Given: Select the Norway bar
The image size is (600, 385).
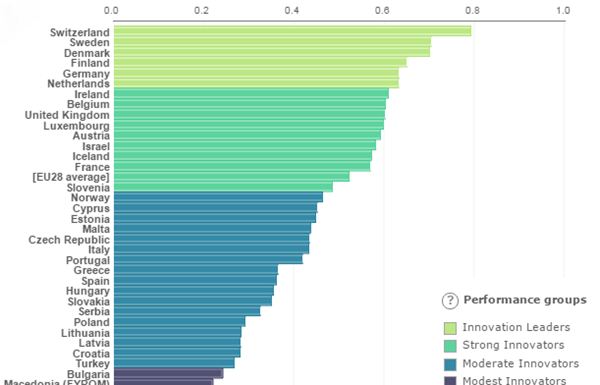Looking at the screenshot, I should click(218, 197).
